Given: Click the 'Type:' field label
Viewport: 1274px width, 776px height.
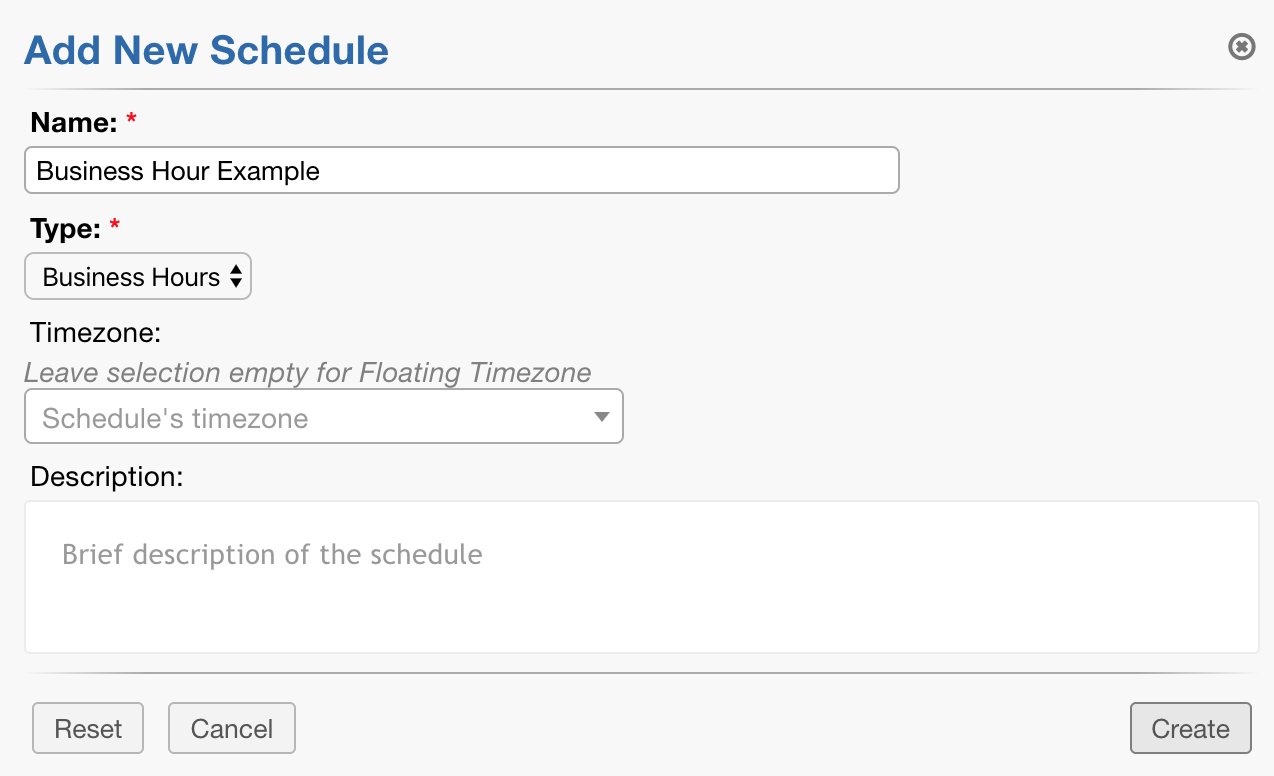Looking at the screenshot, I should [65, 229].
